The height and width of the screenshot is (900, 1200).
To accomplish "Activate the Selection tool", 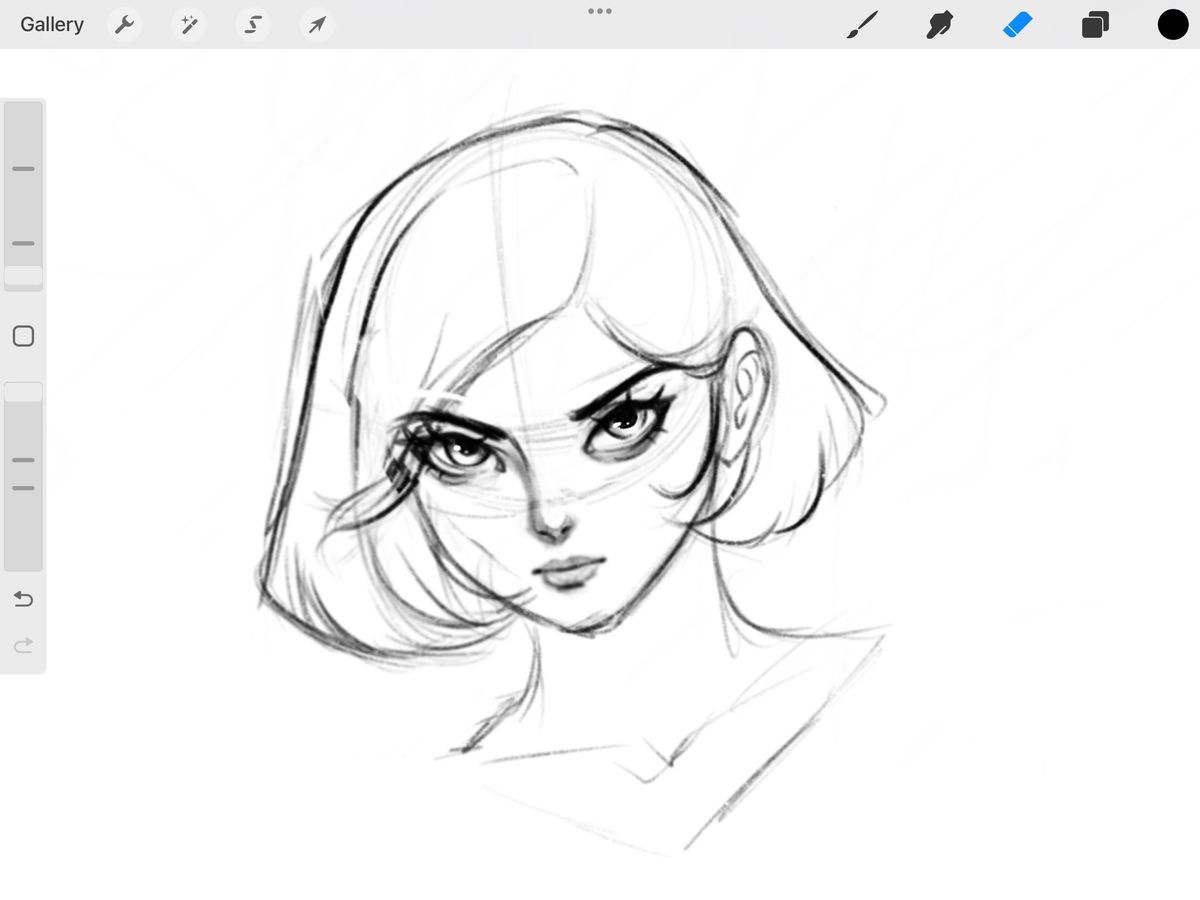I will 253,25.
